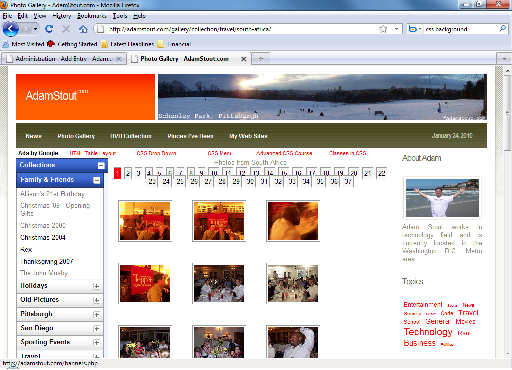Expand the Sporting Events collection
Screen dimensions: 512x370
pos(96,343)
